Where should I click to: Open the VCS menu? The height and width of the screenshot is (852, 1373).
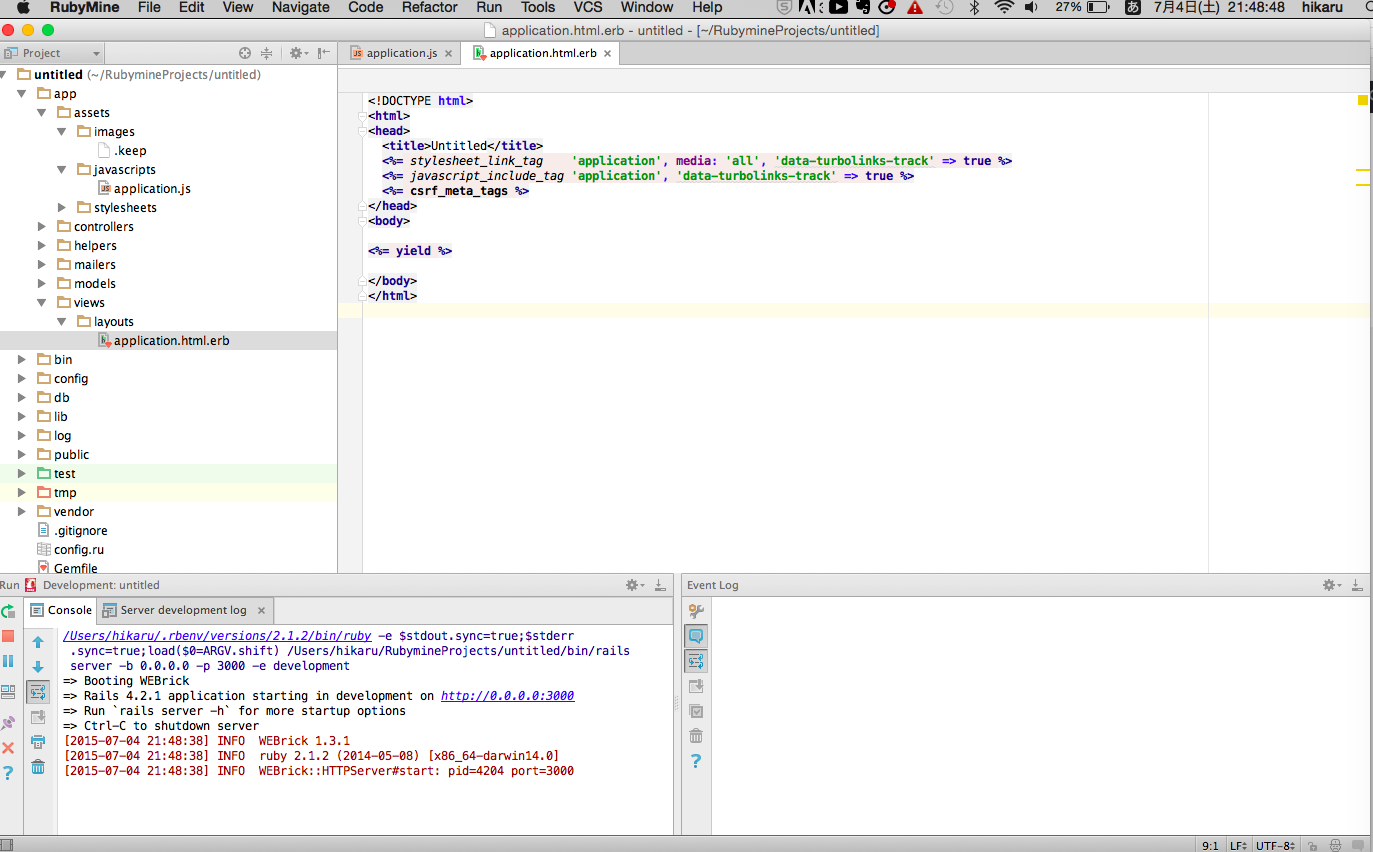pos(588,7)
